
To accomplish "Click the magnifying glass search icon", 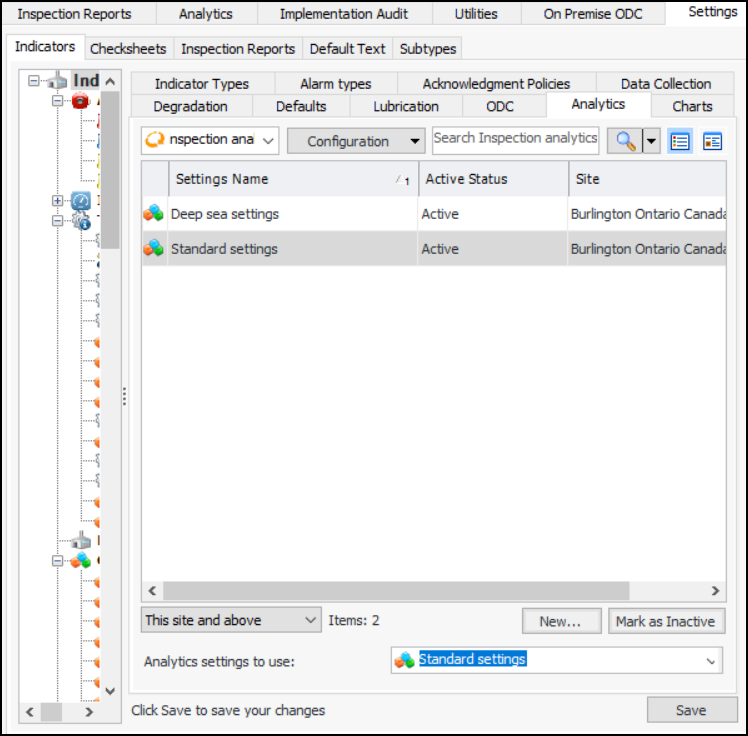I will (x=625, y=141).
